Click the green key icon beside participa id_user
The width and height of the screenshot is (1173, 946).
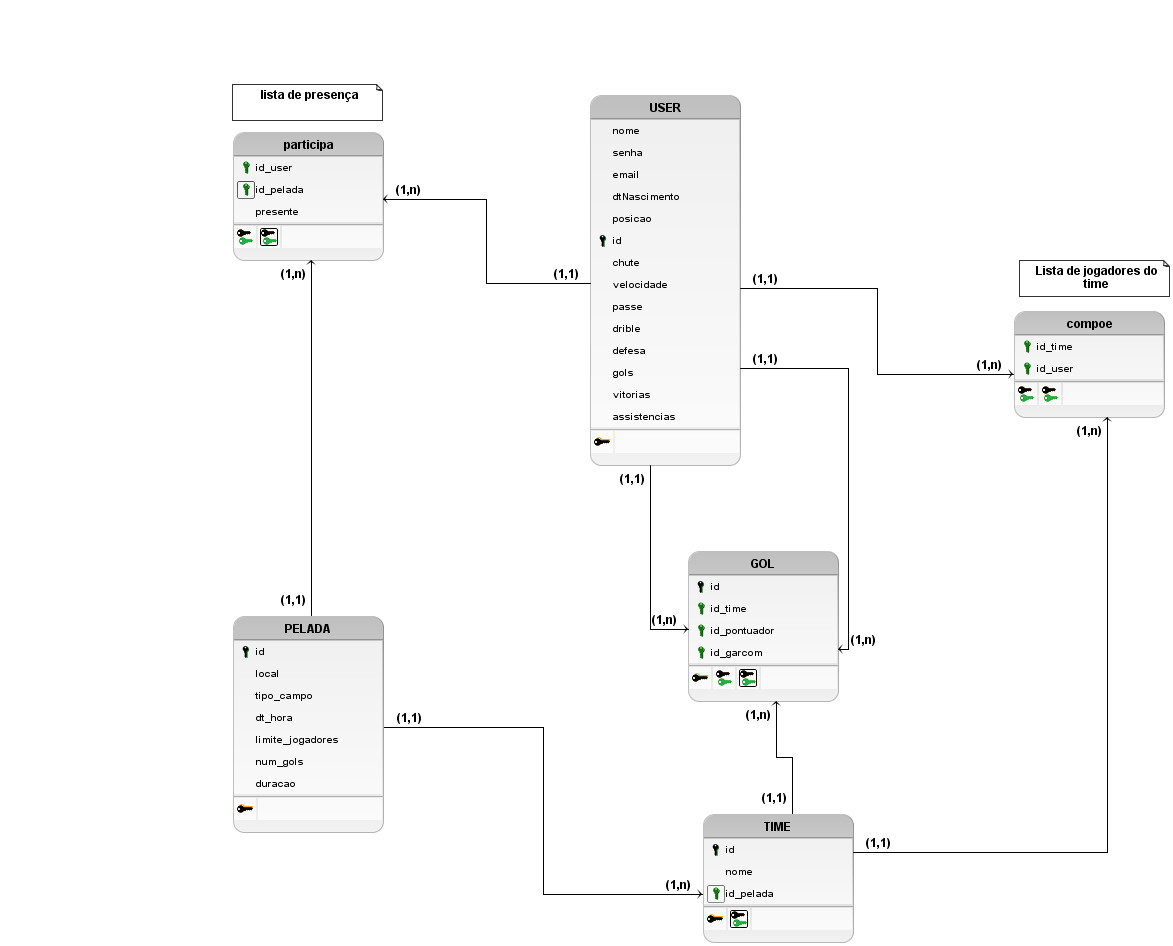click(246, 168)
